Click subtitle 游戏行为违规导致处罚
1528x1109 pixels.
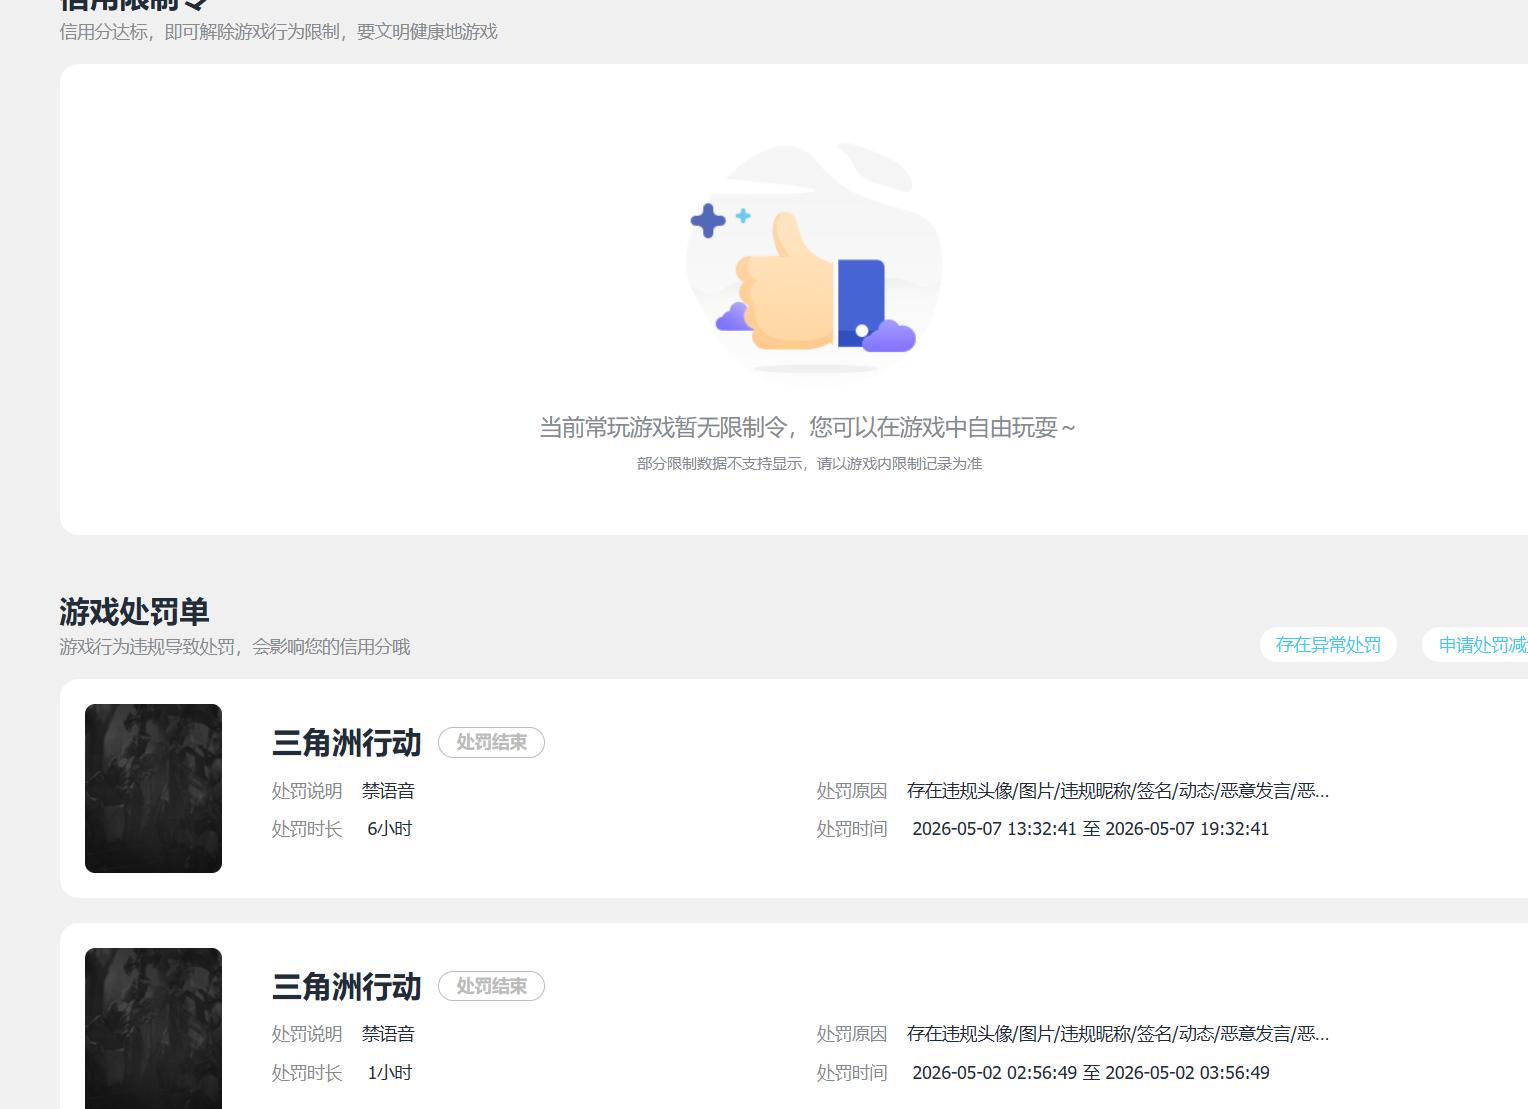pyautogui.click(x=146, y=647)
